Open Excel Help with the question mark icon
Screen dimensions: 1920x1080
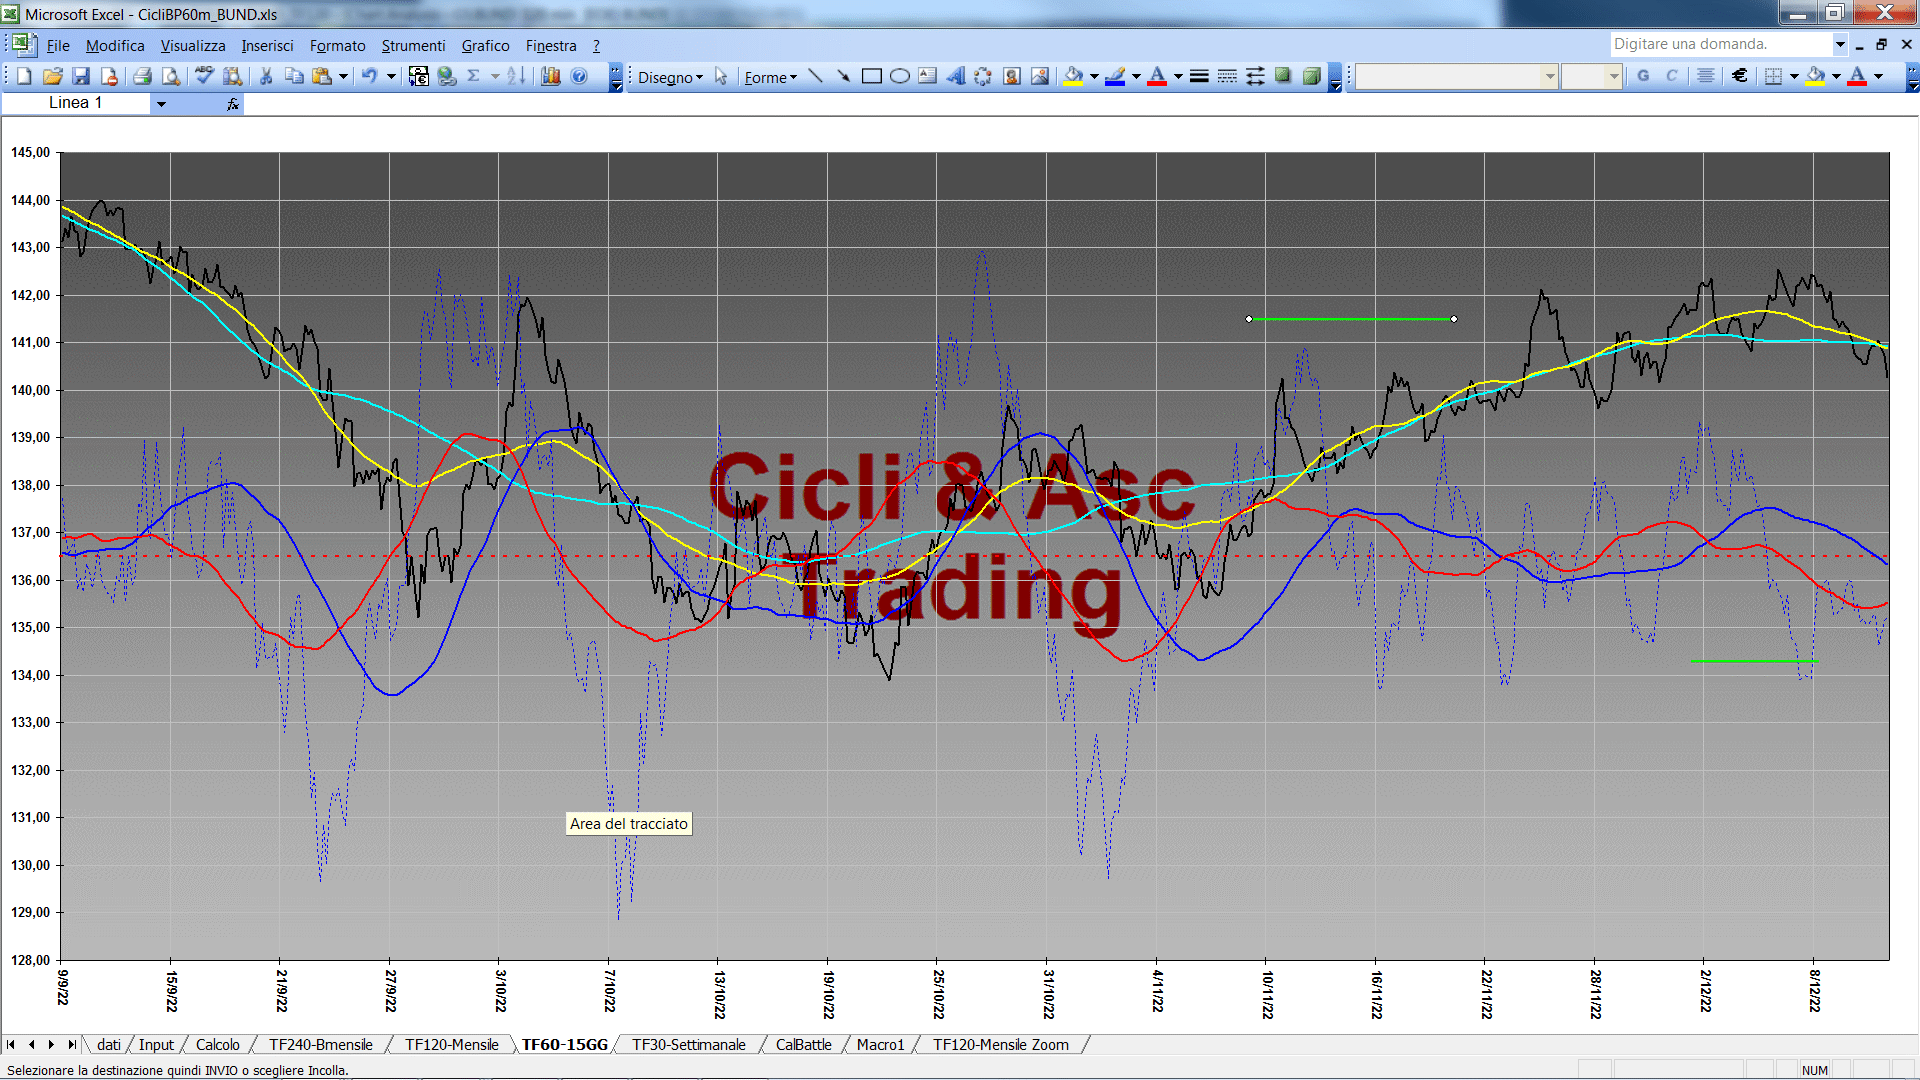[x=579, y=76]
